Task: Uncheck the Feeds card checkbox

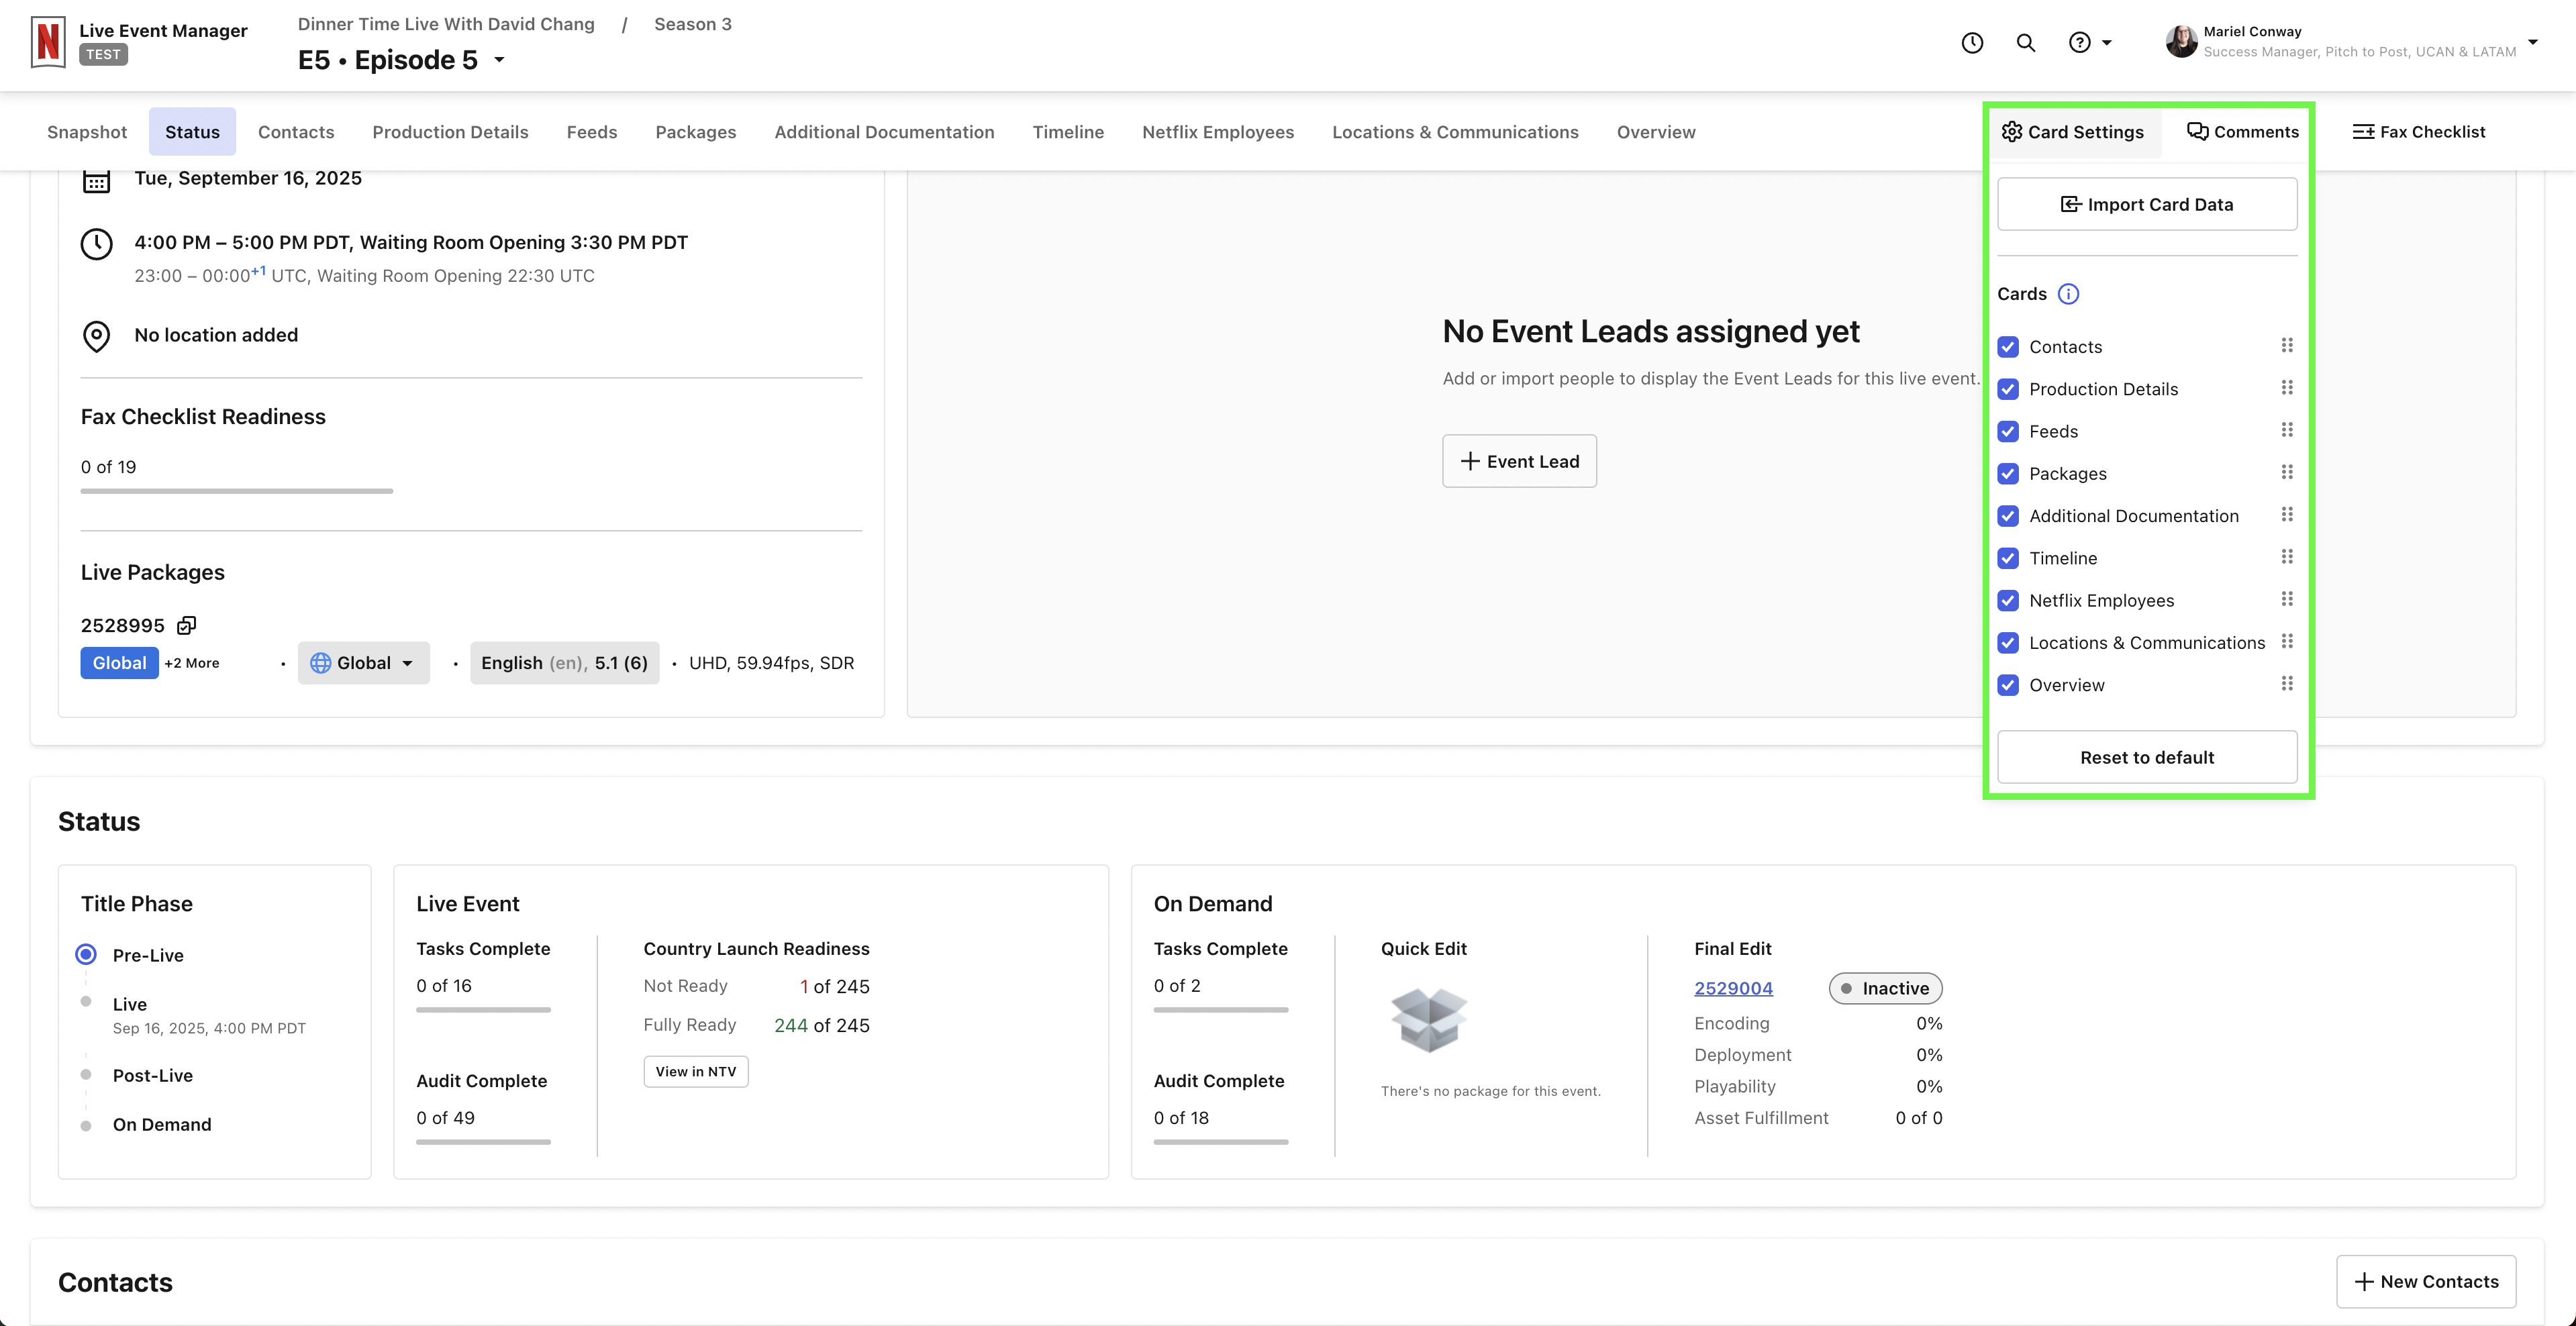Action: (x=2008, y=431)
